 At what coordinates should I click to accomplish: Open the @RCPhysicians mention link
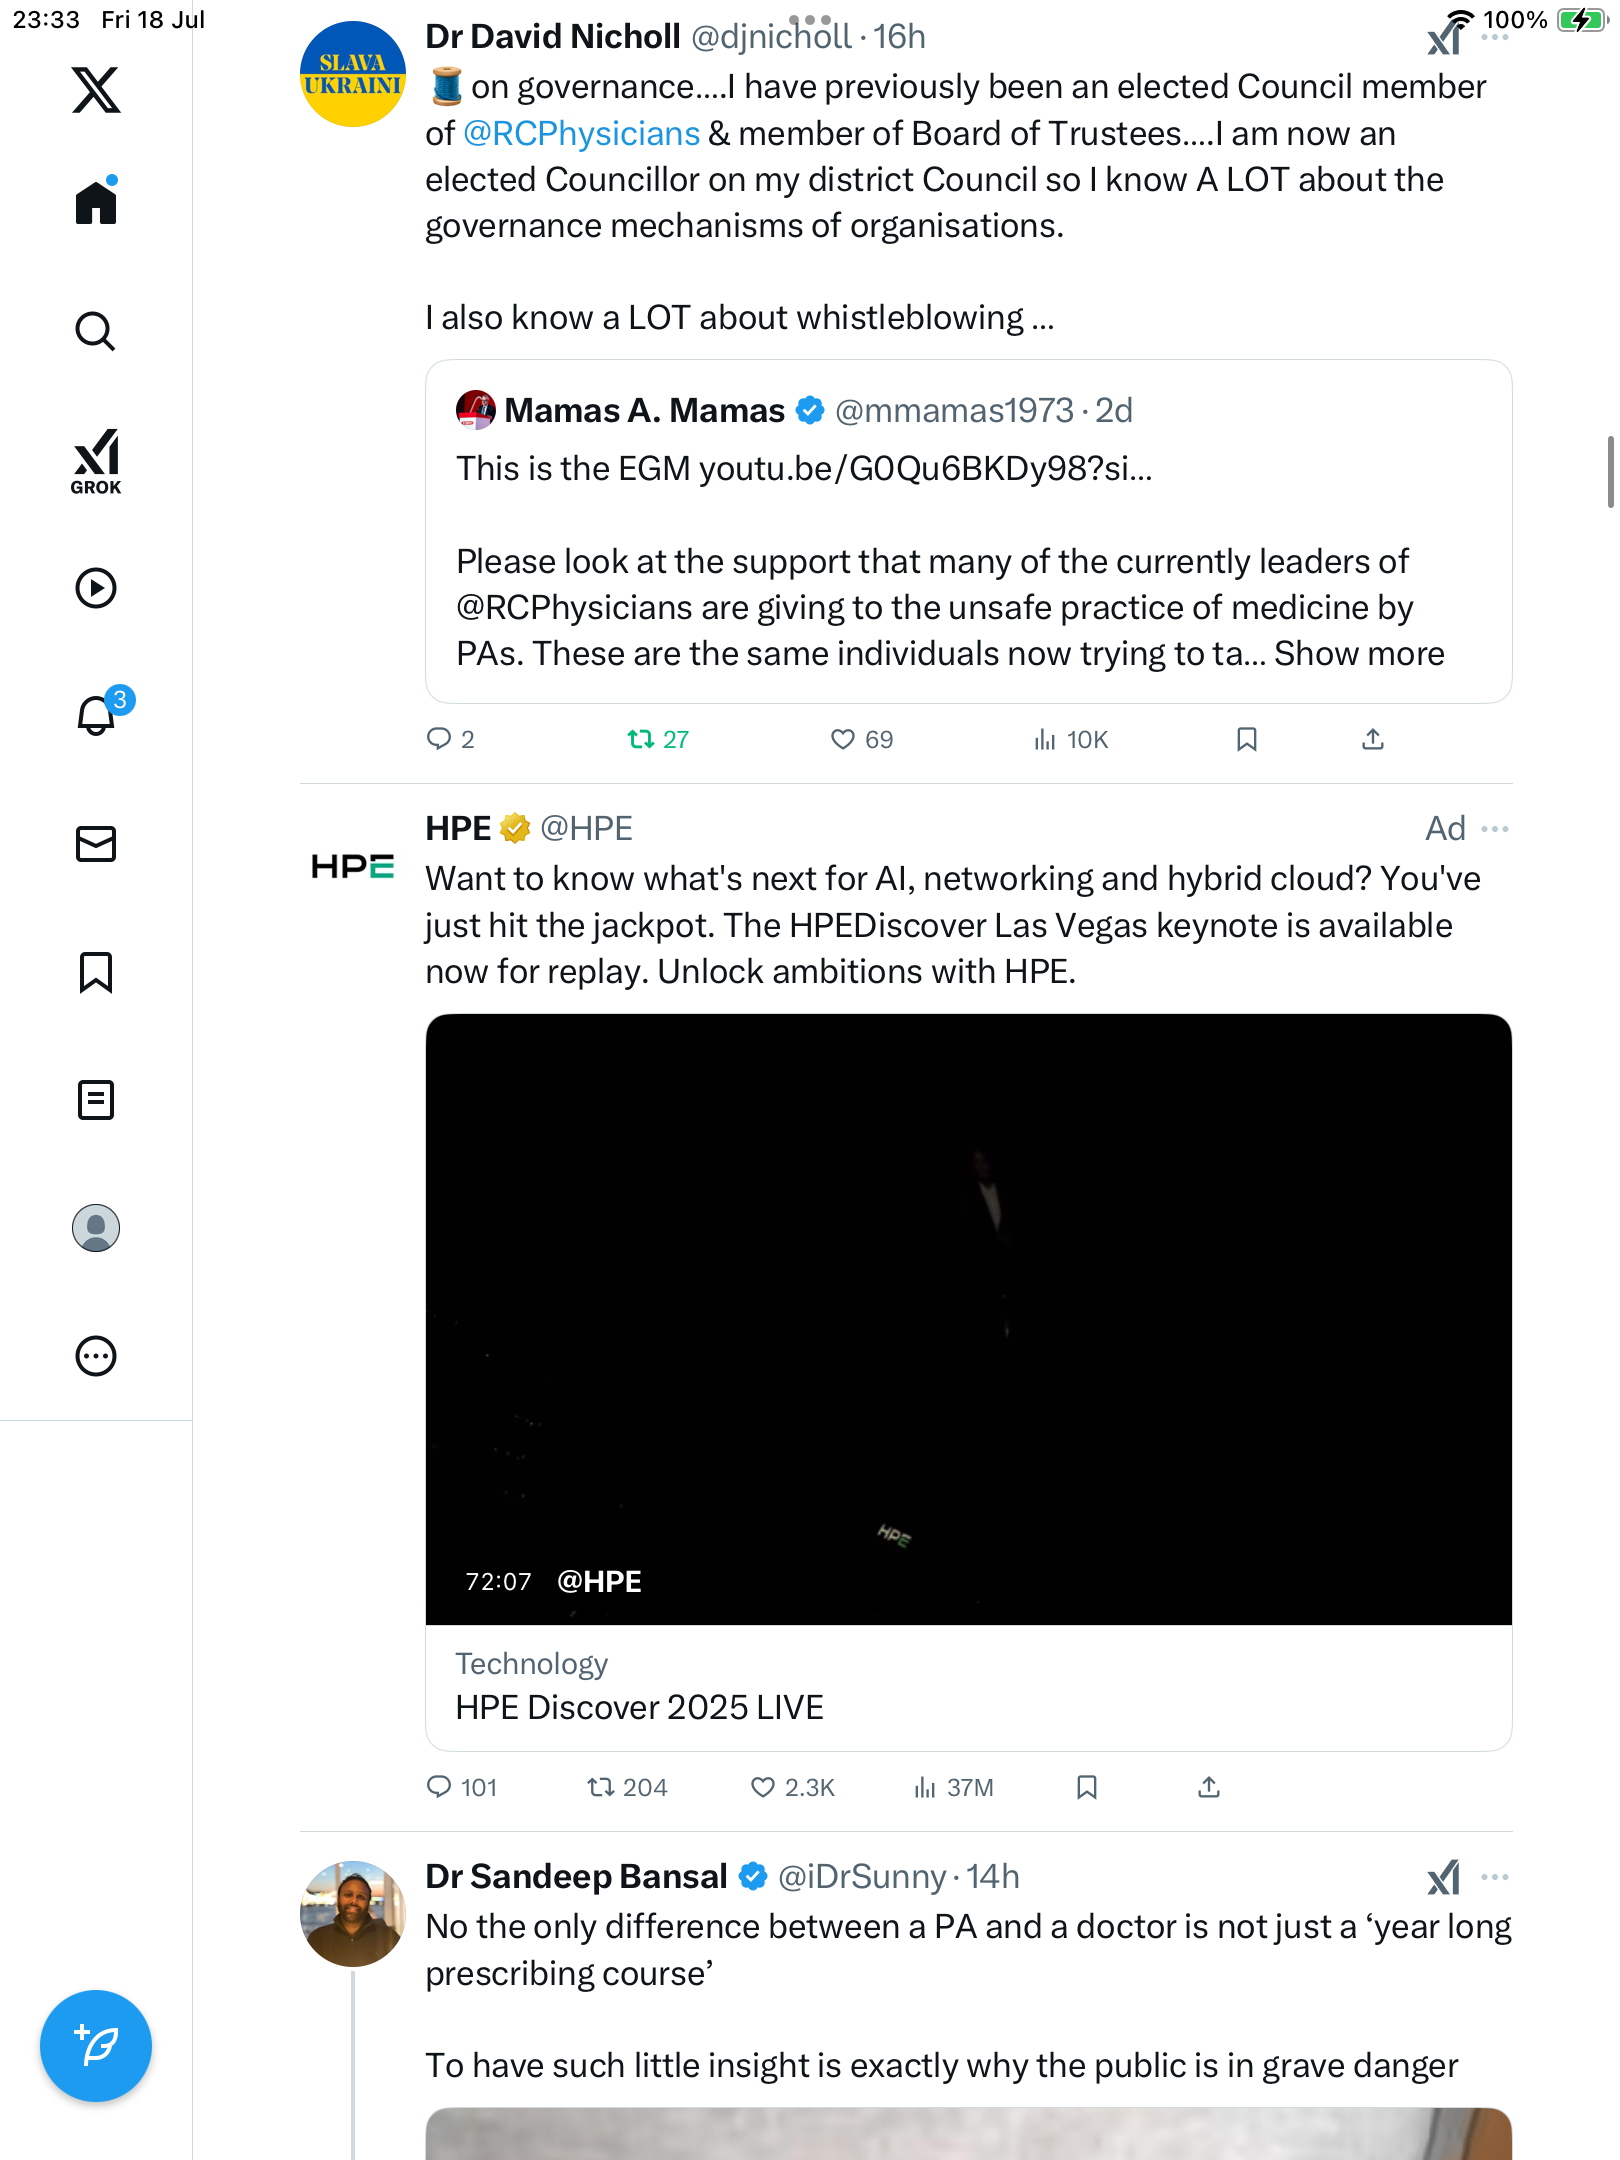(x=582, y=133)
